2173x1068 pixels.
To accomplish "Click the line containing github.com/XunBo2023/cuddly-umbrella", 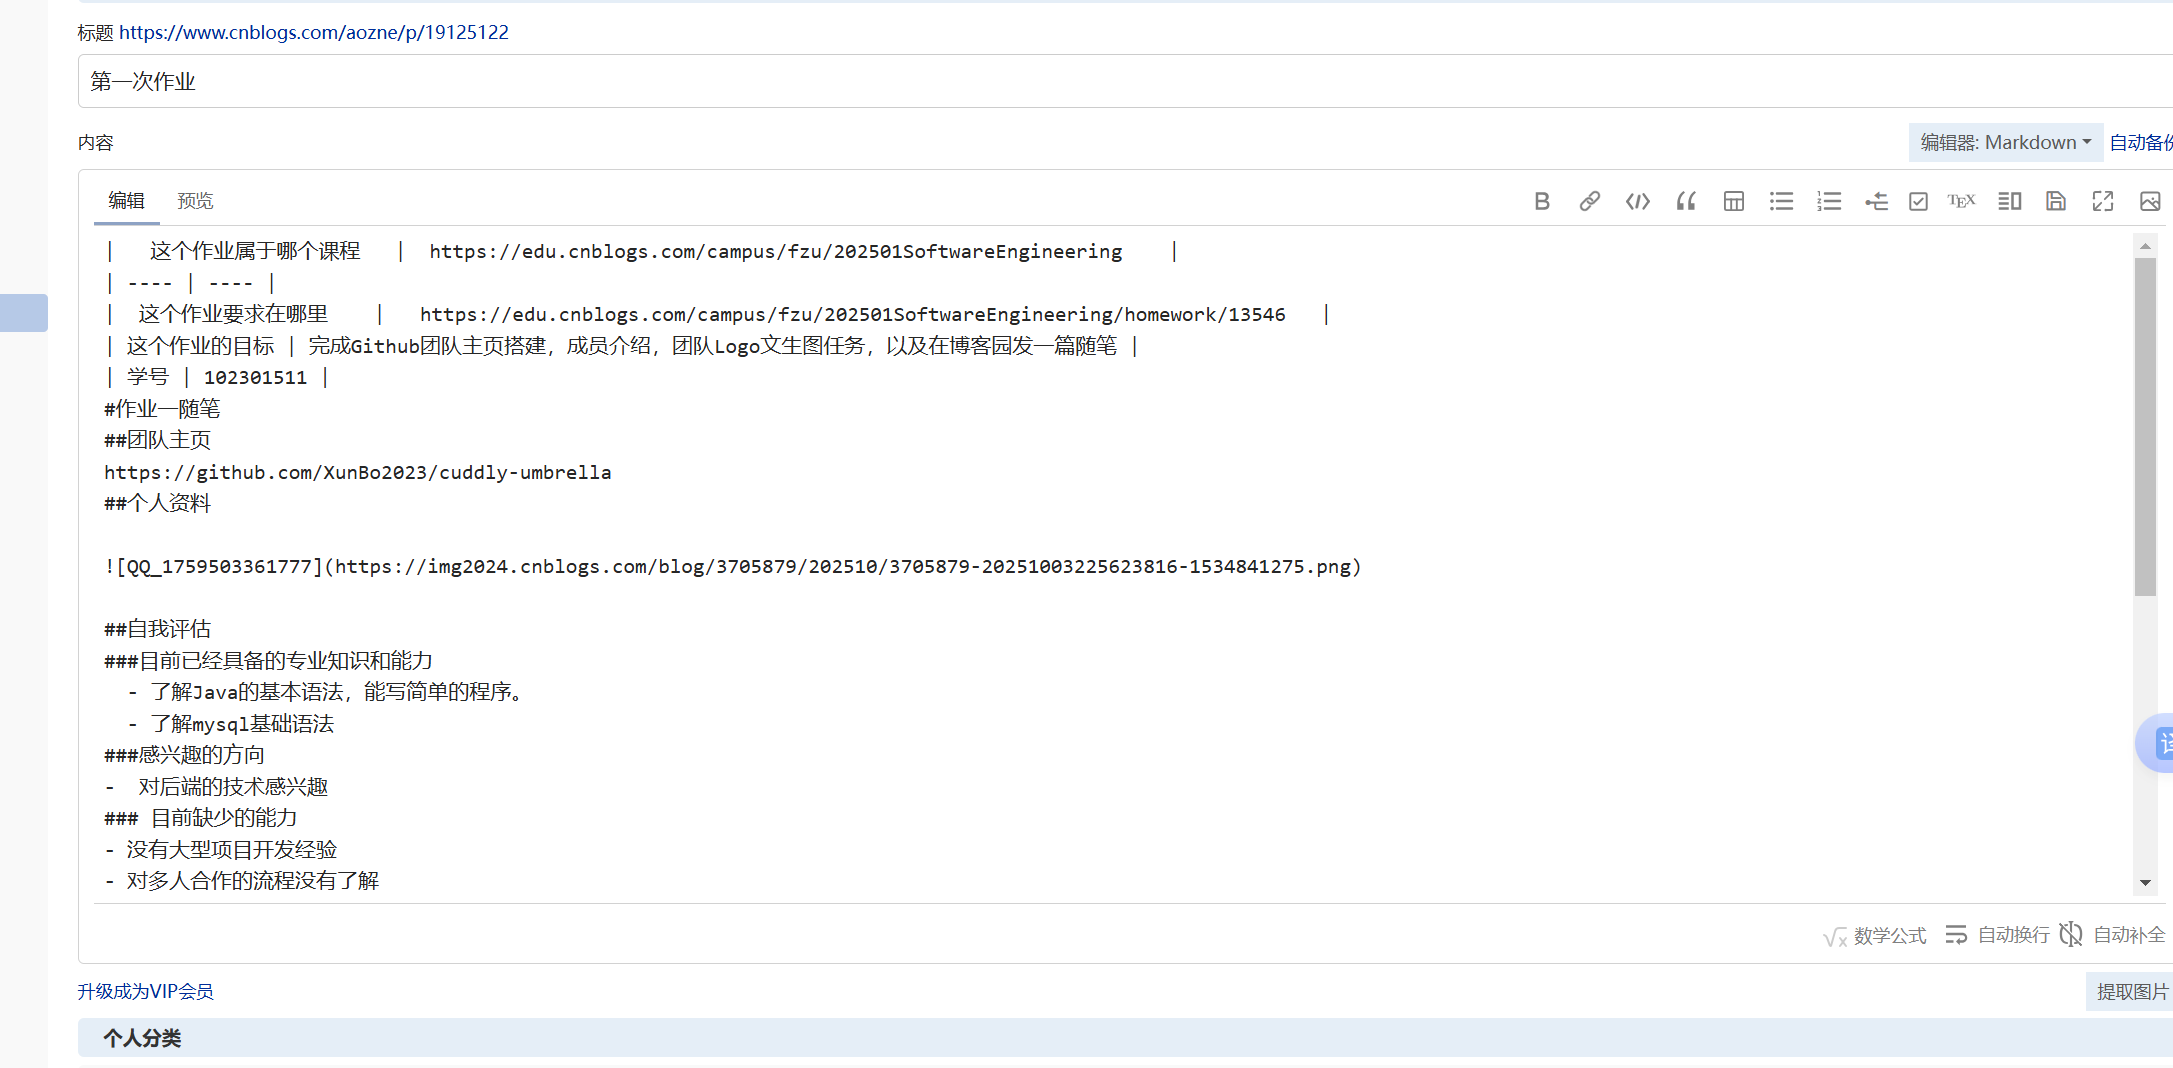I will click(x=358, y=472).
